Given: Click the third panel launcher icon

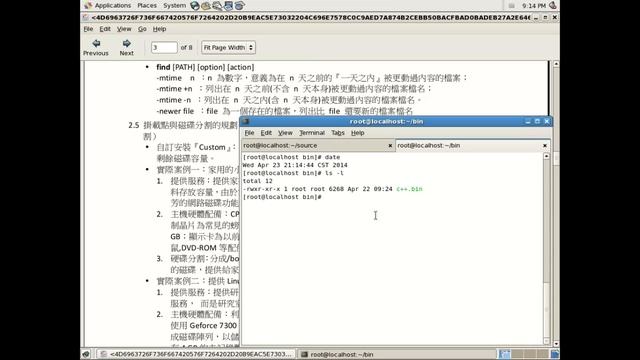Looking at the screenshot, I should tap(217, 5).
